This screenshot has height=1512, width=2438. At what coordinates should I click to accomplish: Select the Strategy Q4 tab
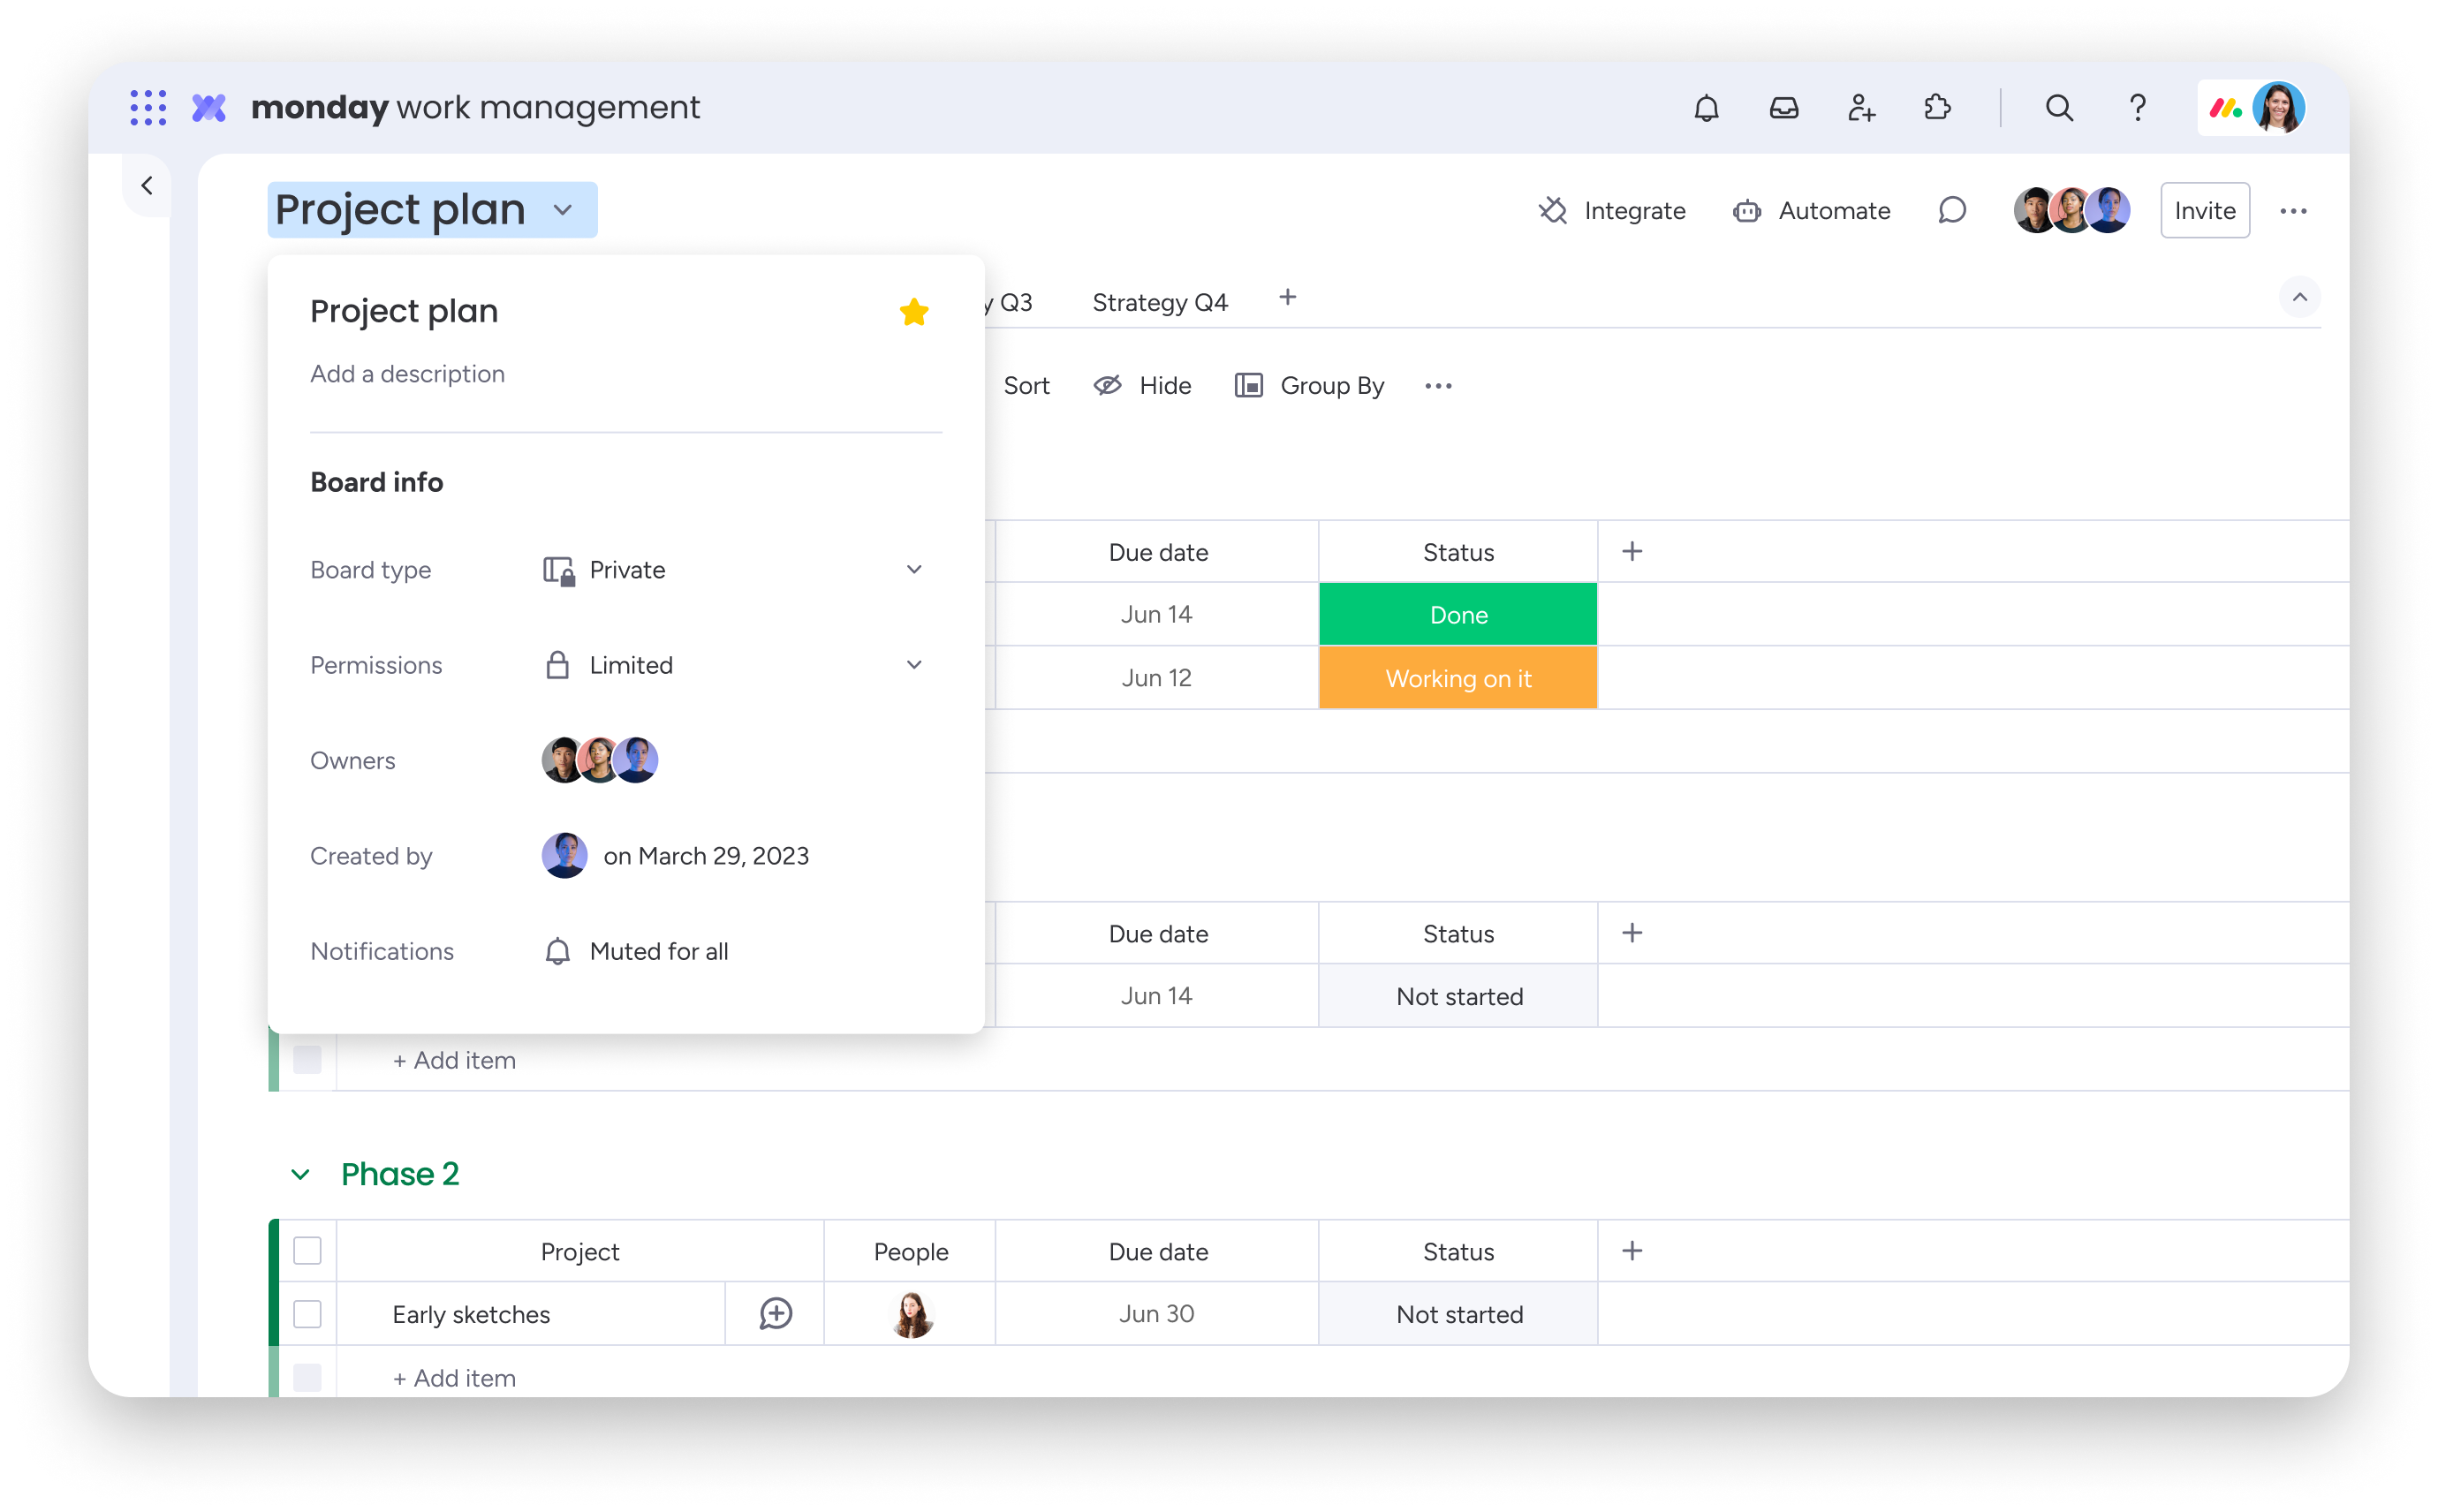(1158, 301)
